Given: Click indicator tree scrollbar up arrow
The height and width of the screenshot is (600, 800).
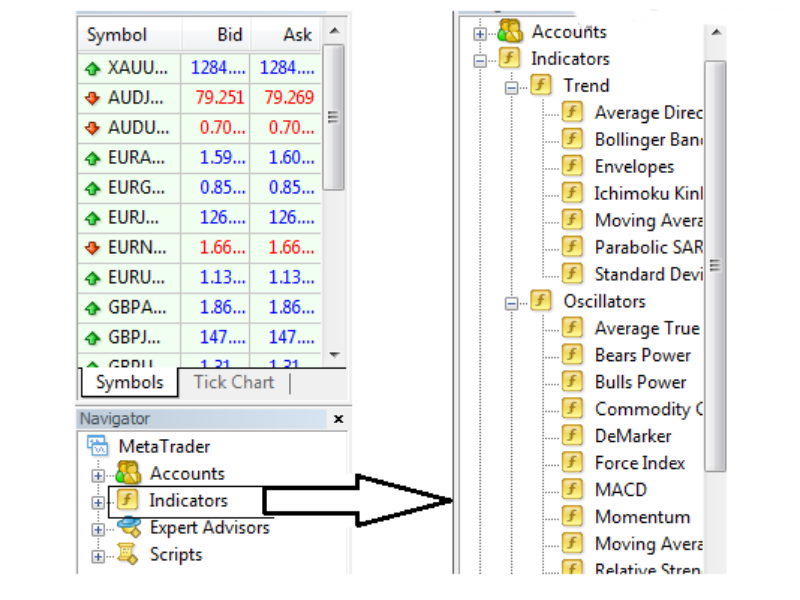Looking at the screenshot, I should 716,32.
